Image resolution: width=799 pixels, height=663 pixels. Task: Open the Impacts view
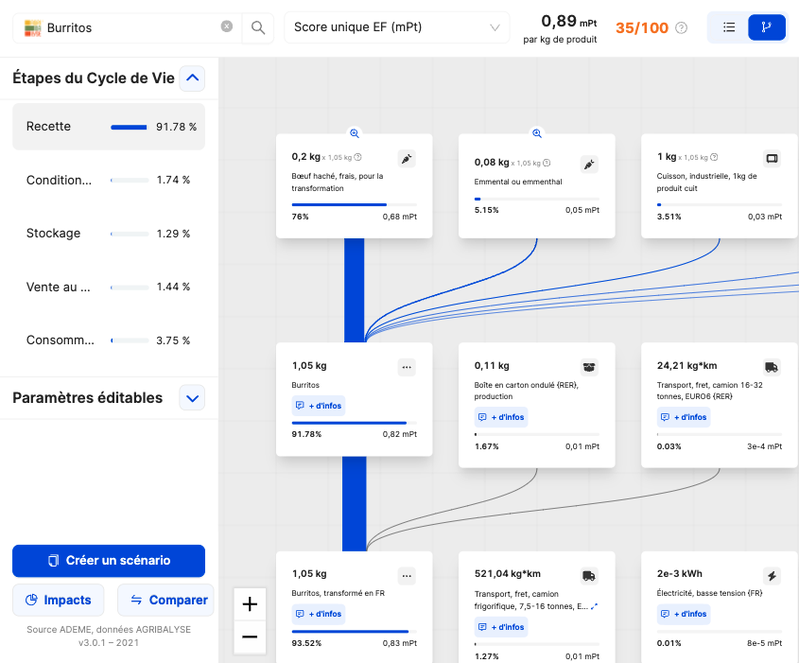(60, 600)
